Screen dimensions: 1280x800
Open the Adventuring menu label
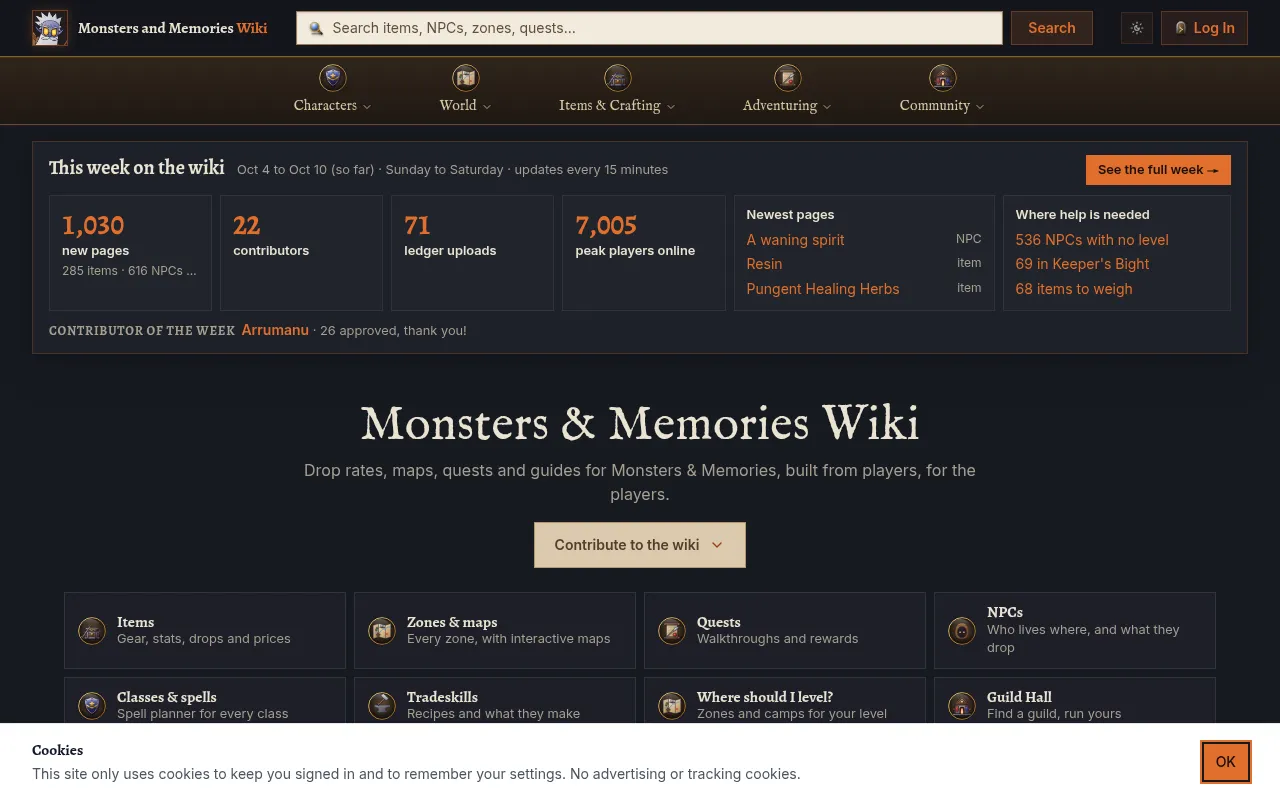click(780, 105)
